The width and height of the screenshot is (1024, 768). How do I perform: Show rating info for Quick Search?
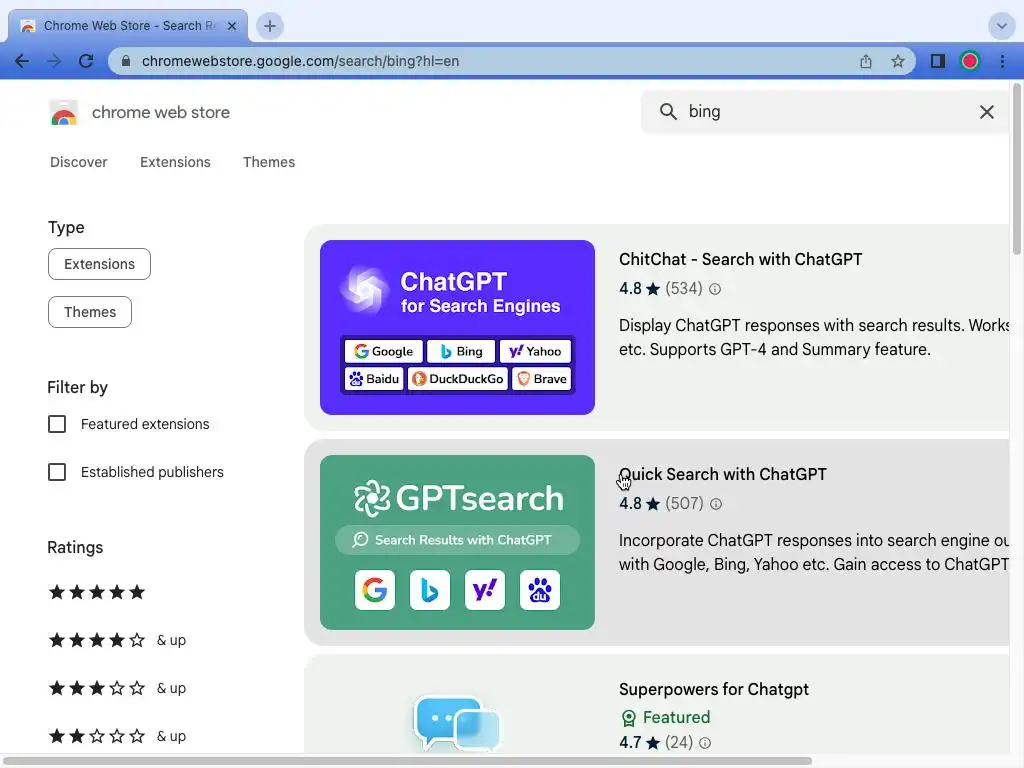(x=716, y=504)
